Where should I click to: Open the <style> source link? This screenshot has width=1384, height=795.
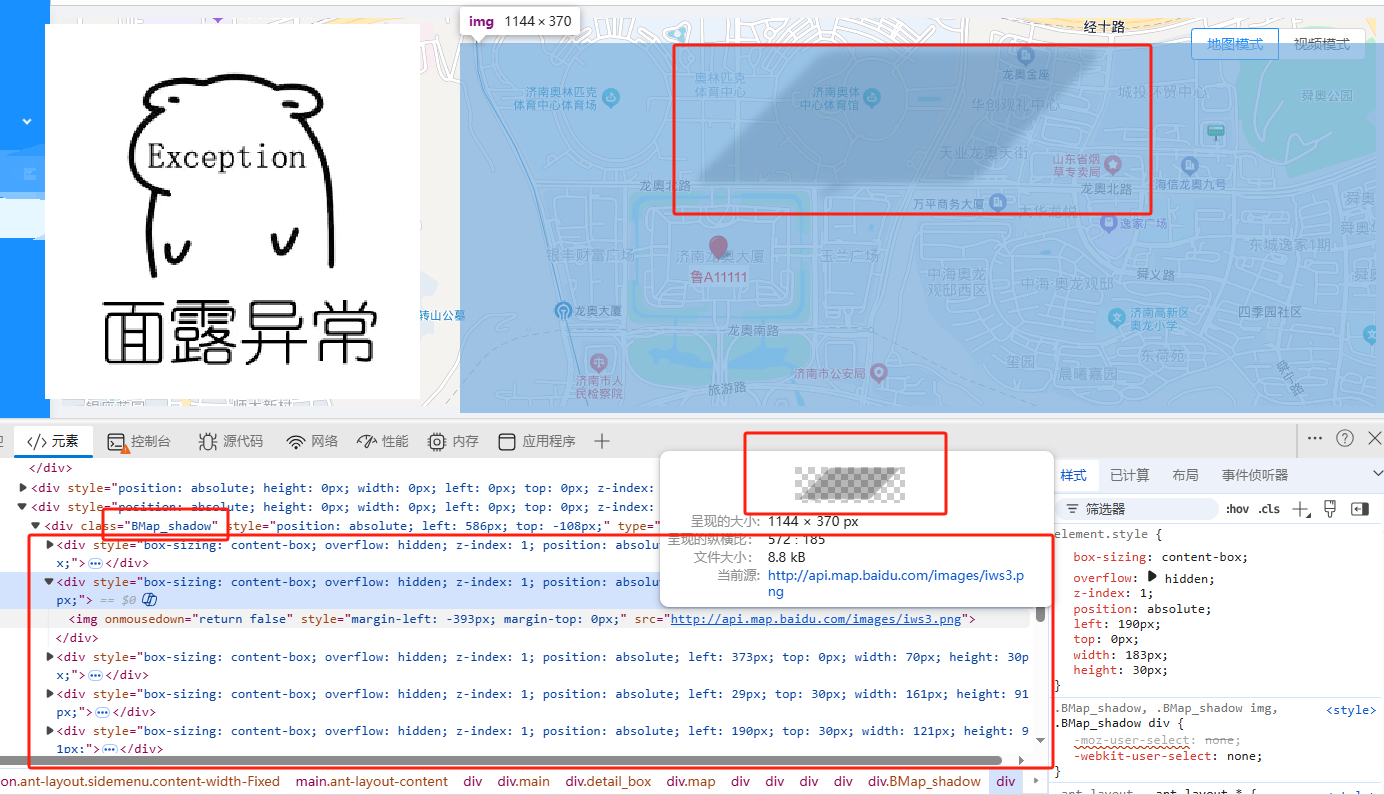(x=1351, y=710)
